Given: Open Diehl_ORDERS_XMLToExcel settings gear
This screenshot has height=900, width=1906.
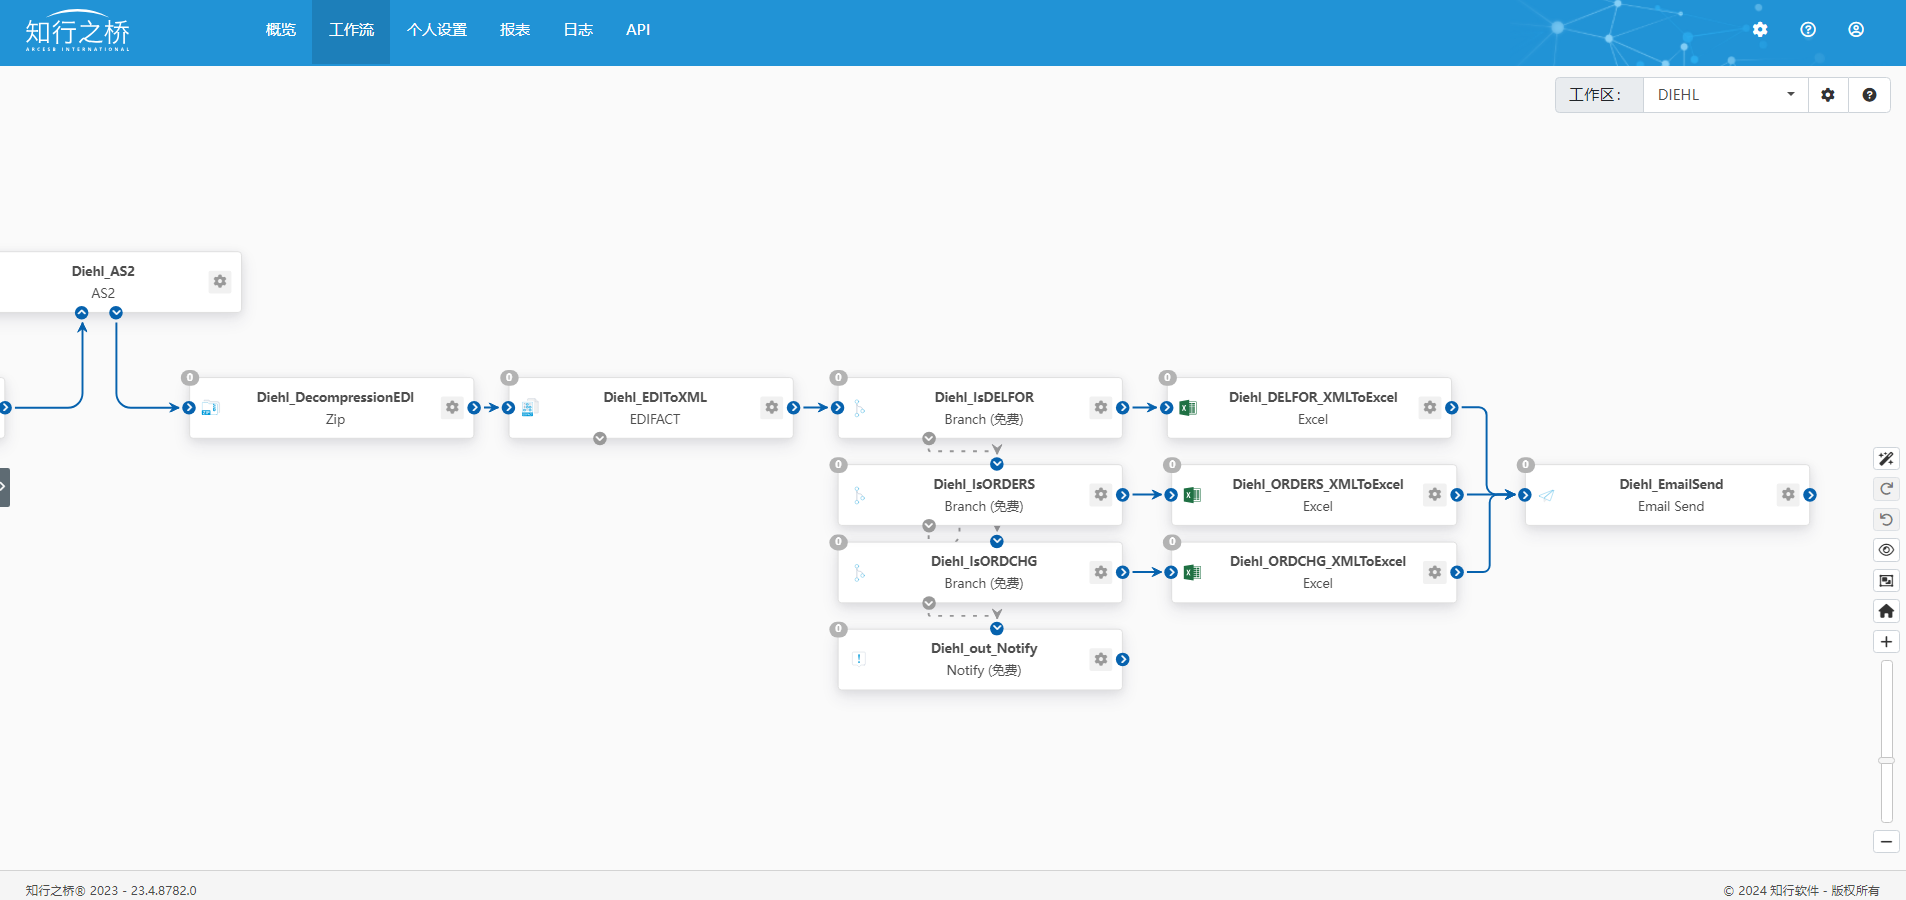Looking at the screenshot, I should point(1434,494).
